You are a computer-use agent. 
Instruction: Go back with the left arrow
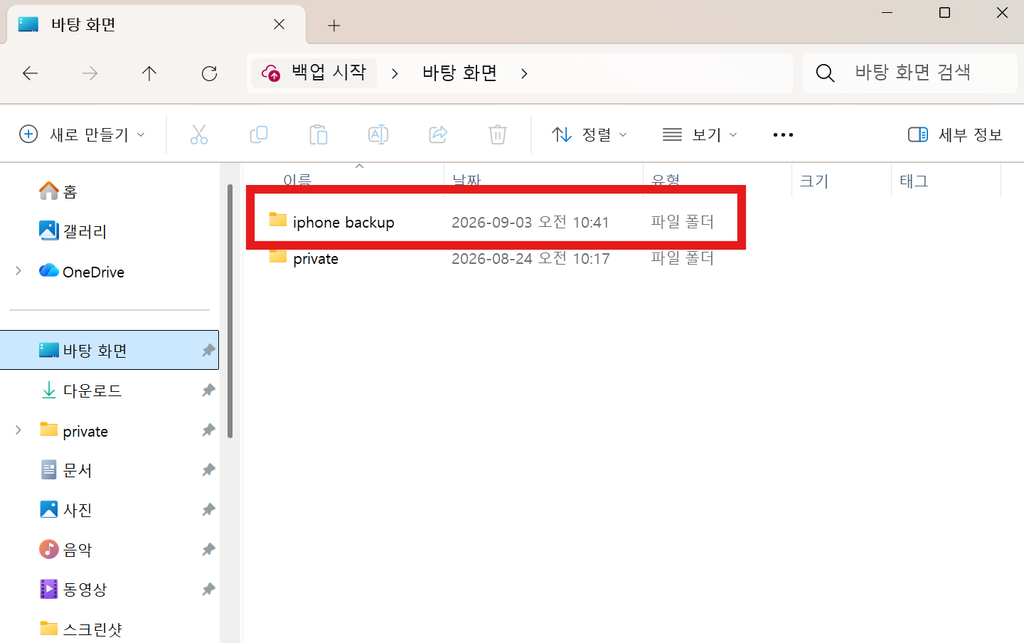coord(30,73)
